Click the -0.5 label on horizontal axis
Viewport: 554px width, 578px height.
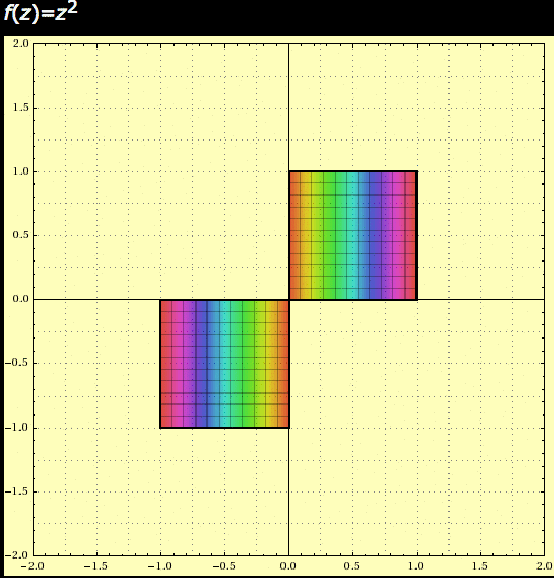click(x=223, y=566)
